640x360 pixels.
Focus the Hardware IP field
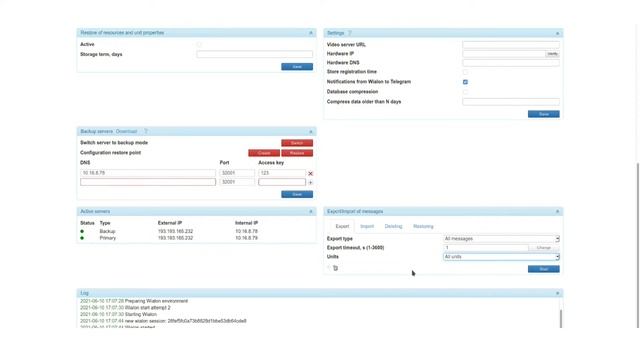point(504,54)
